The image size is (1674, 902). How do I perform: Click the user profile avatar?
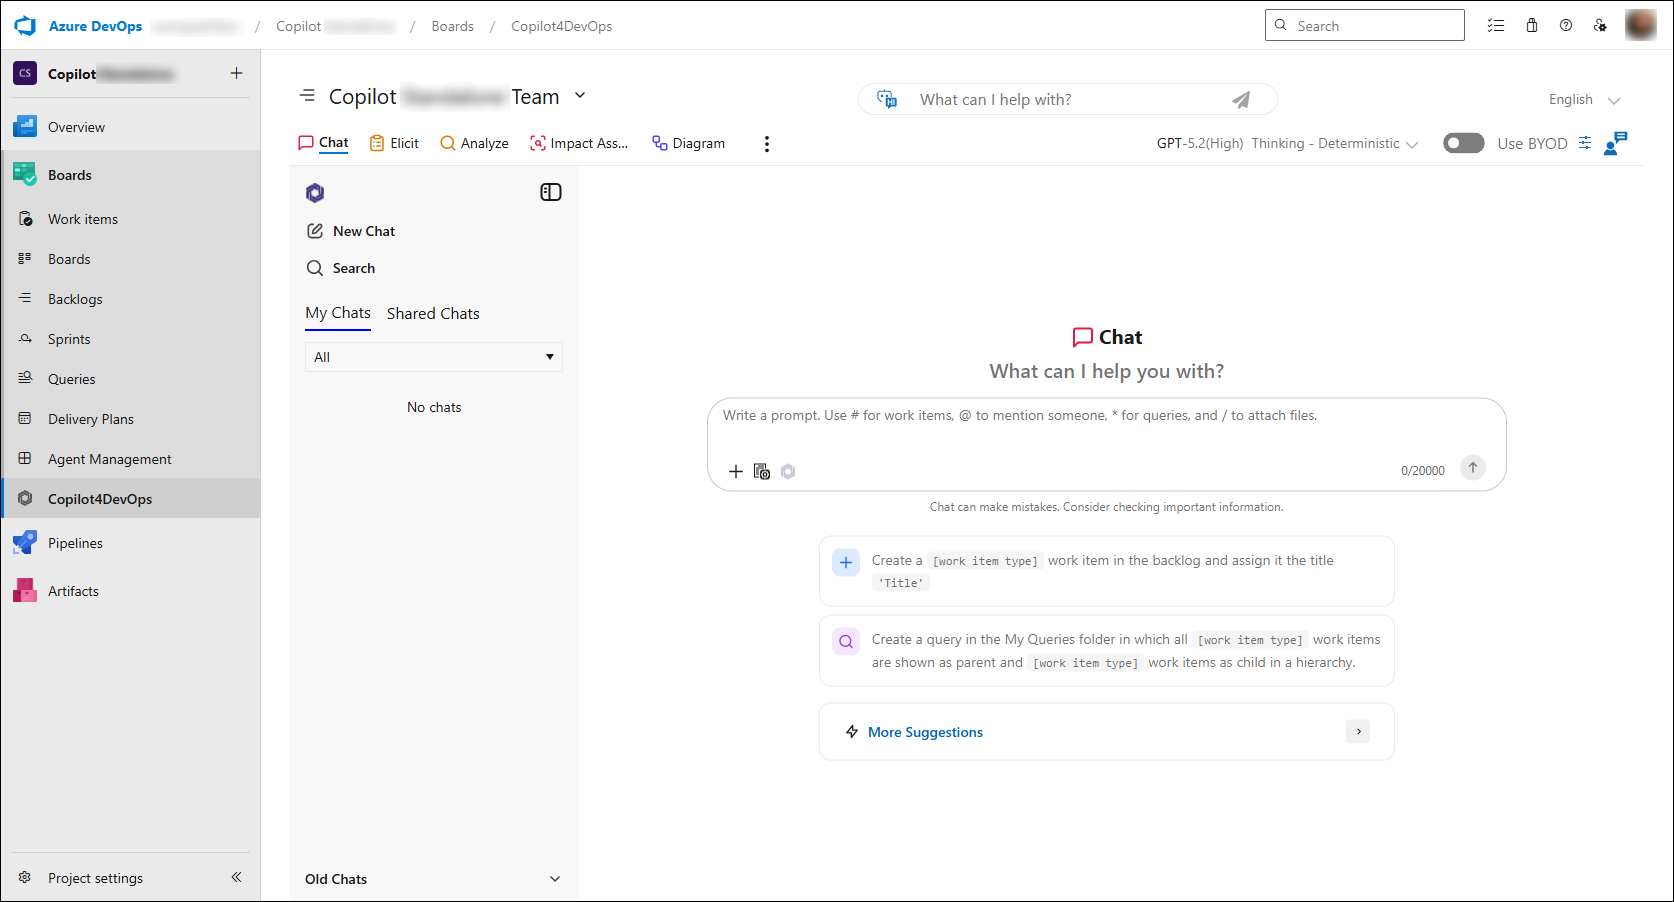point(1641,25)
